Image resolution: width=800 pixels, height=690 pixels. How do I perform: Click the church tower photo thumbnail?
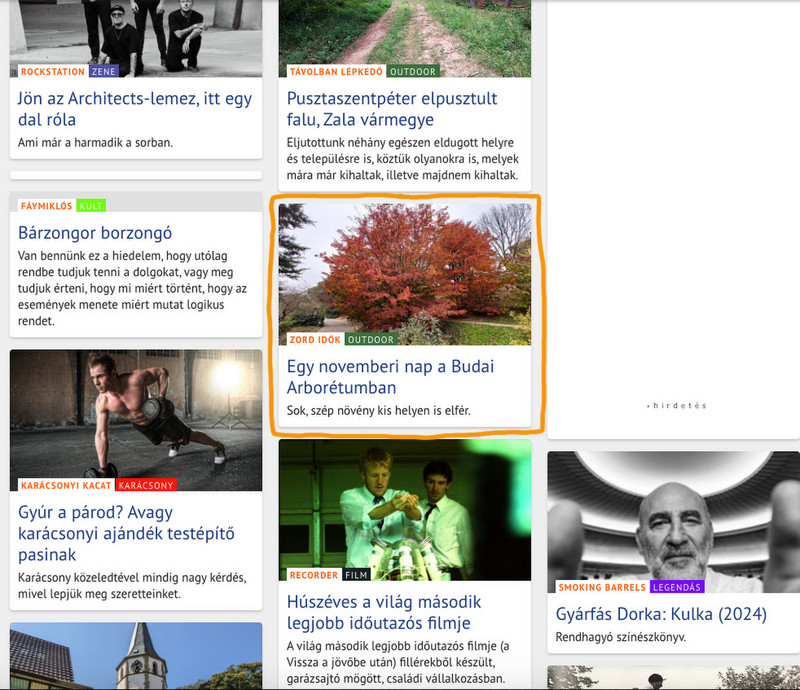(x=136, y=656)
